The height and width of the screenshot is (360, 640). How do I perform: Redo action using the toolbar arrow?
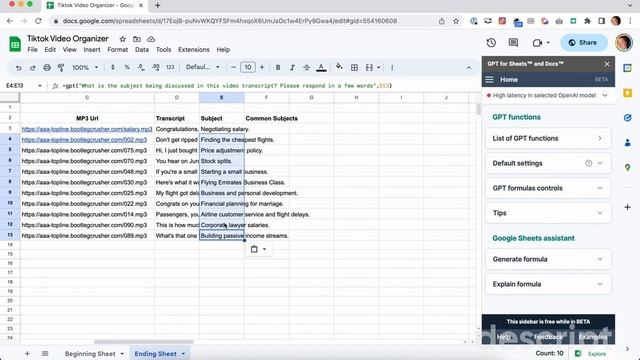pyautogui.click(x=33, y=68)
